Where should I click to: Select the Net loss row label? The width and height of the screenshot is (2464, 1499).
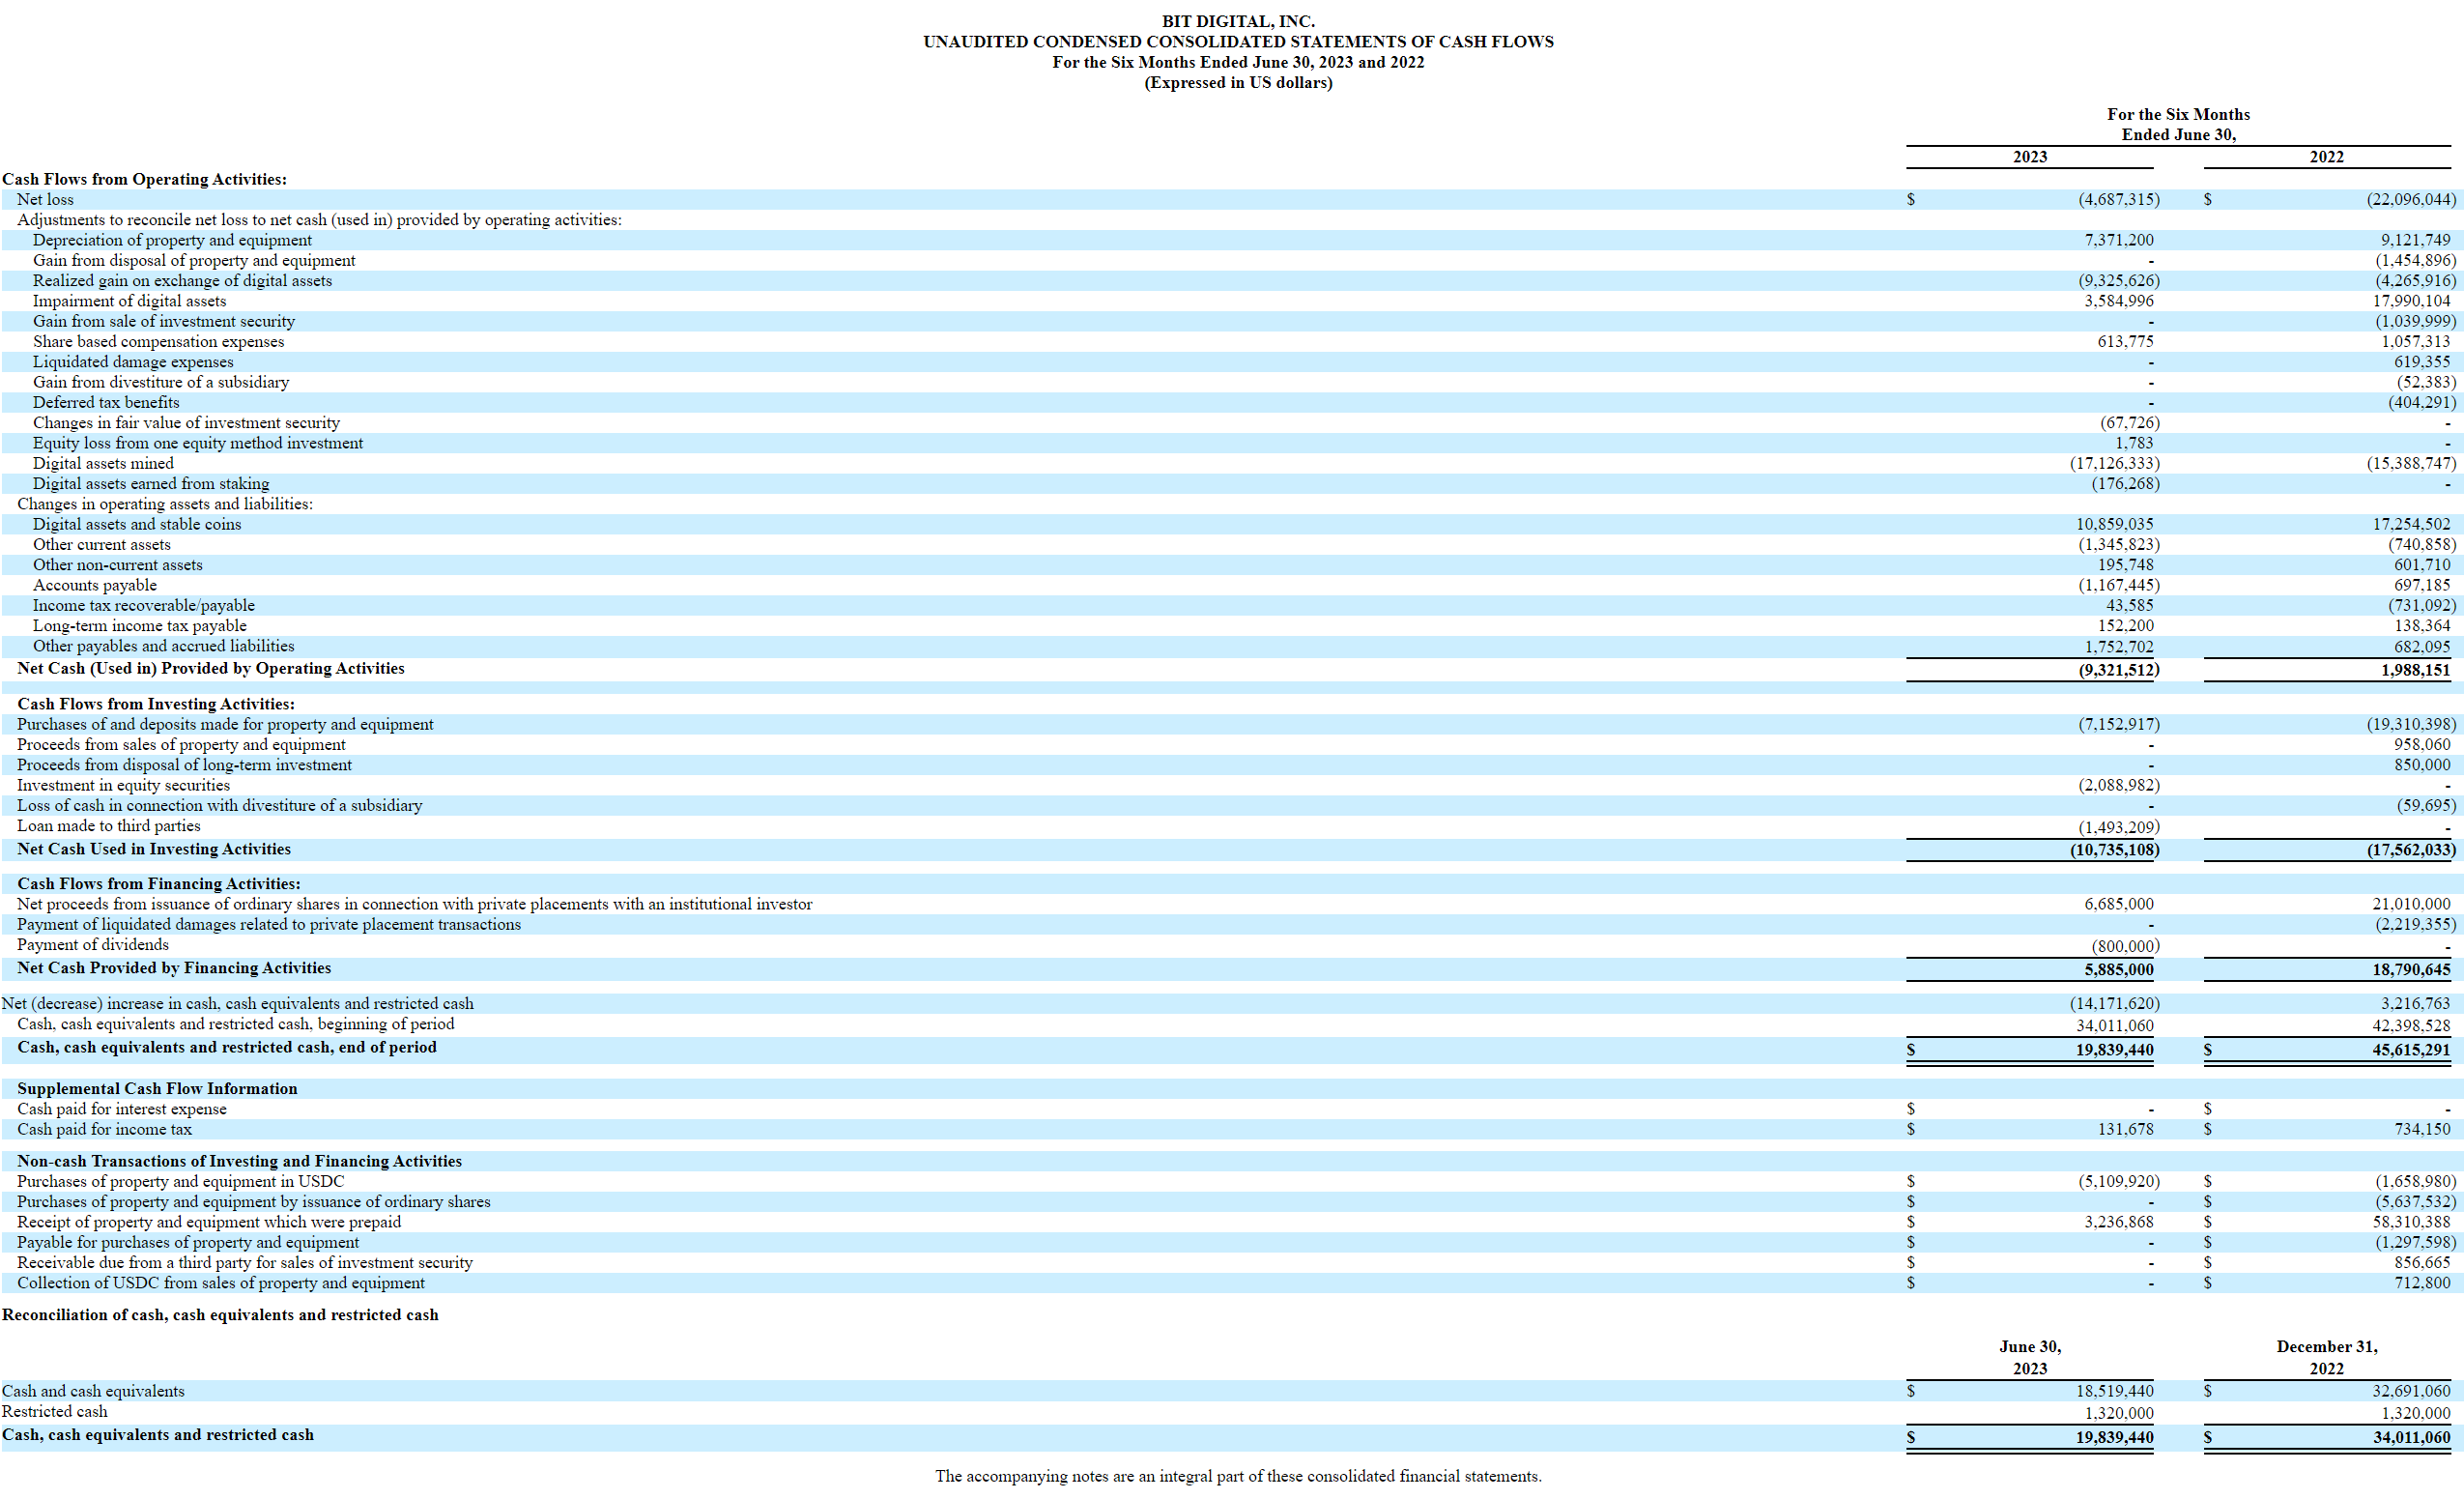coord(46,199)
